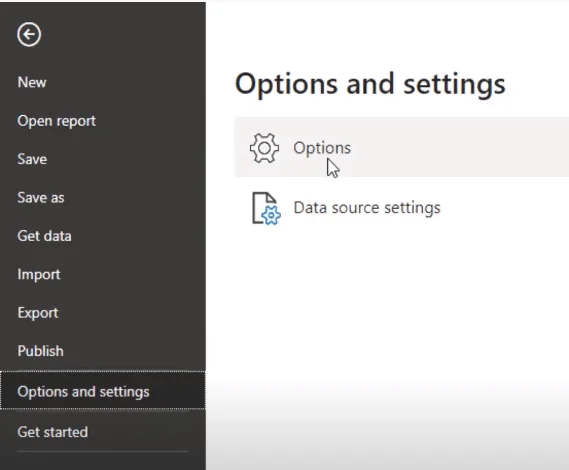
Task: Select the Save menu entry
Action: tap(32, 159)
